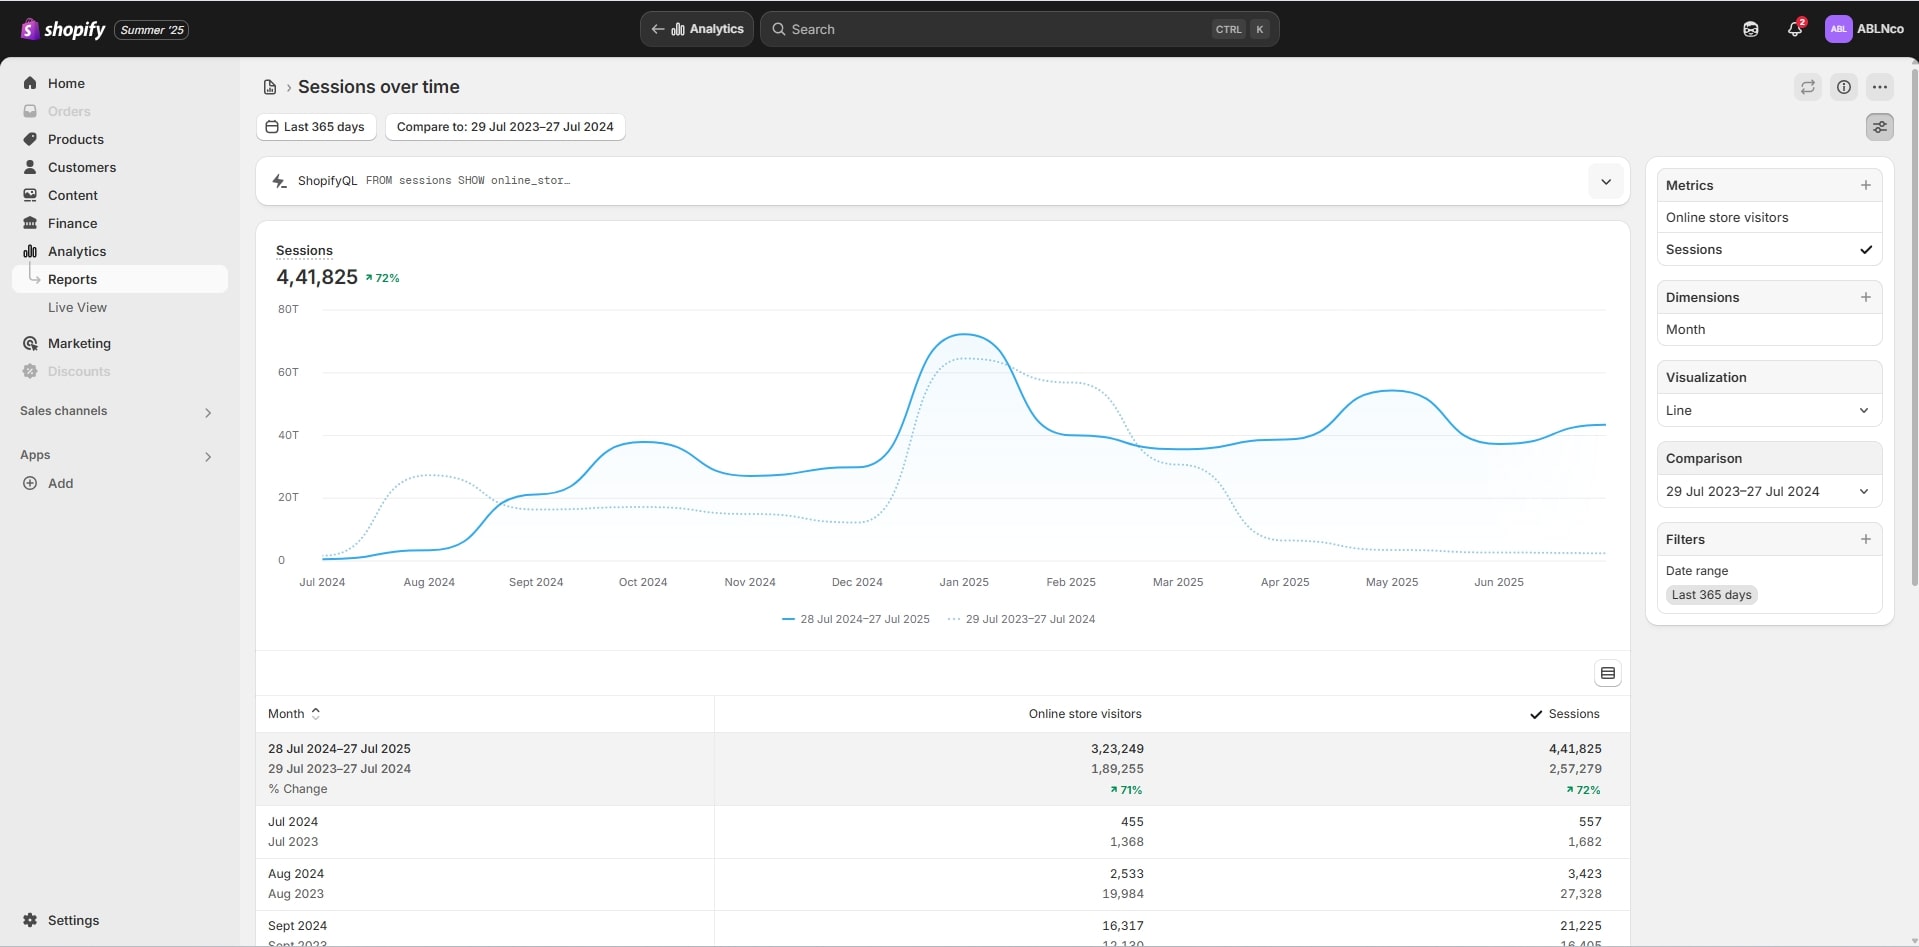Viewport: 1919px width, 947px height.
Task: Open the Line visualization dropdown
Action: (x=1768, y=410)
